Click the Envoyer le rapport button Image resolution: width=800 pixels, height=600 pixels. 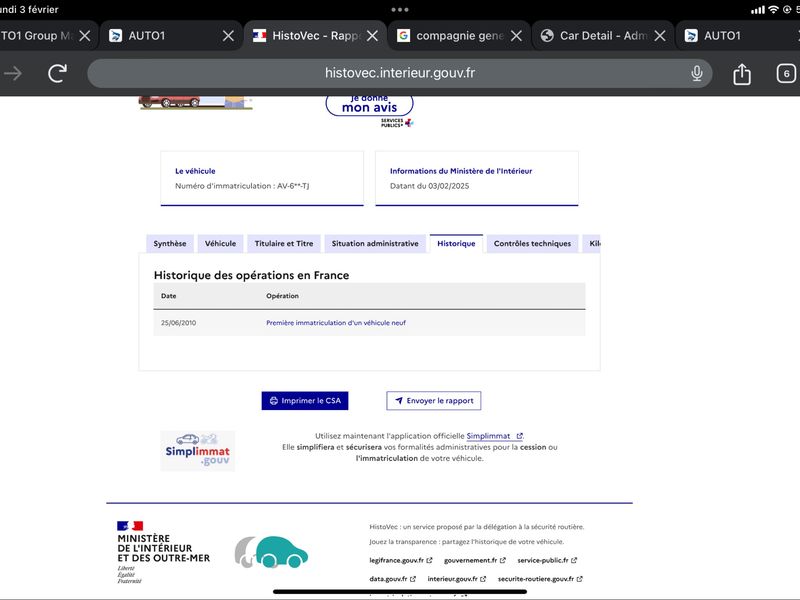434,401
